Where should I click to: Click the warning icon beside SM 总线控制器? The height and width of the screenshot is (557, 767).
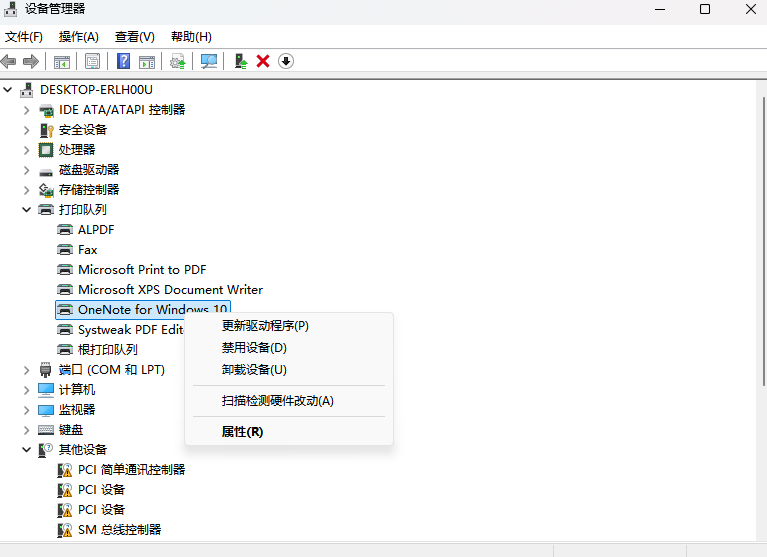(x=65, y=530)
